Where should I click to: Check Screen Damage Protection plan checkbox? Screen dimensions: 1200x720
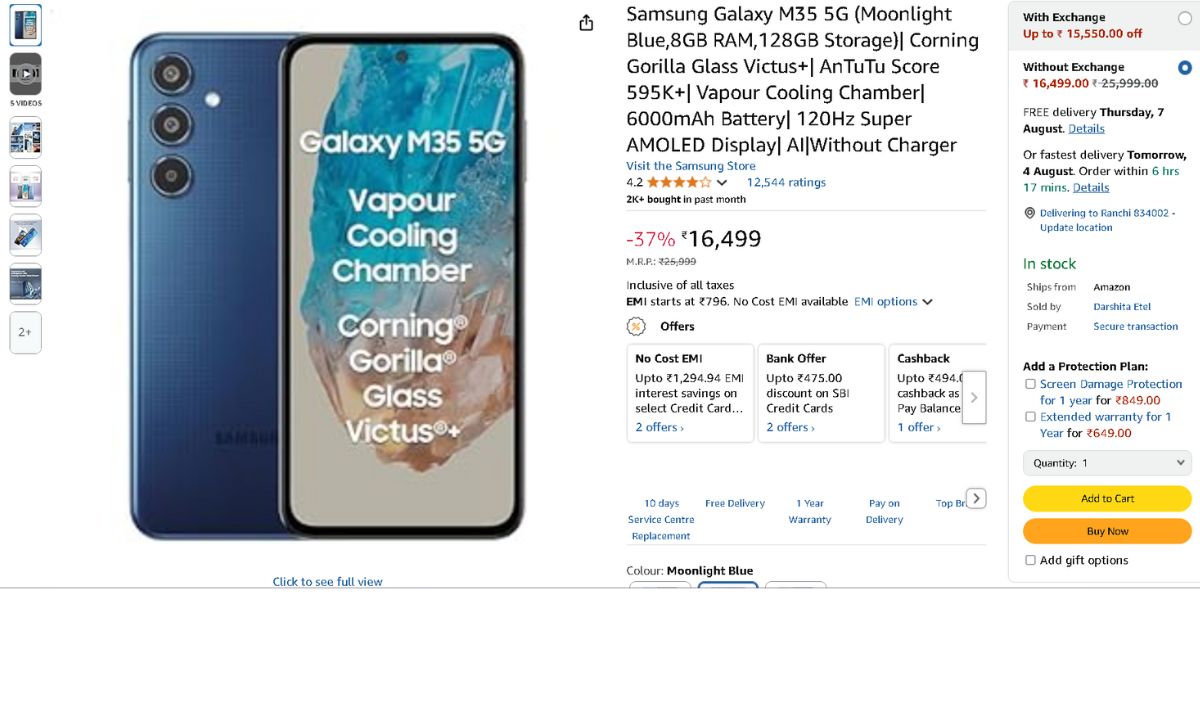[x=1030, y=384]
